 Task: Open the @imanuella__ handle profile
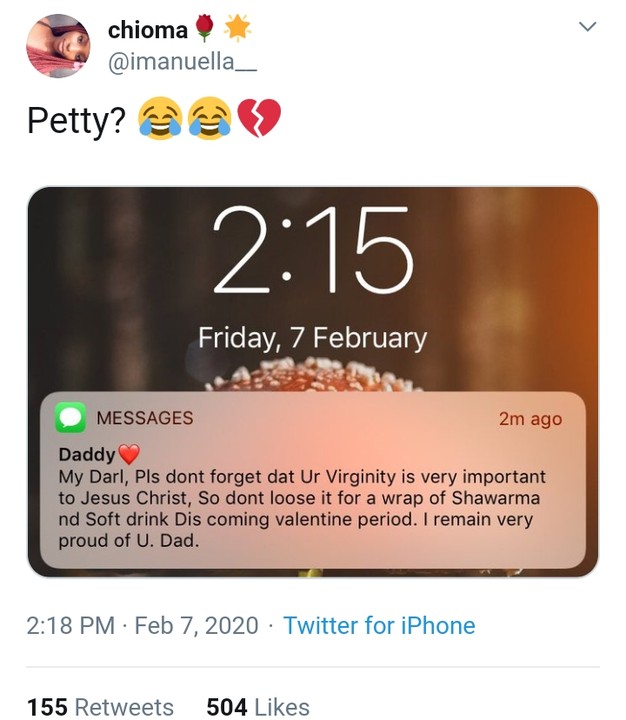(182, 61)
